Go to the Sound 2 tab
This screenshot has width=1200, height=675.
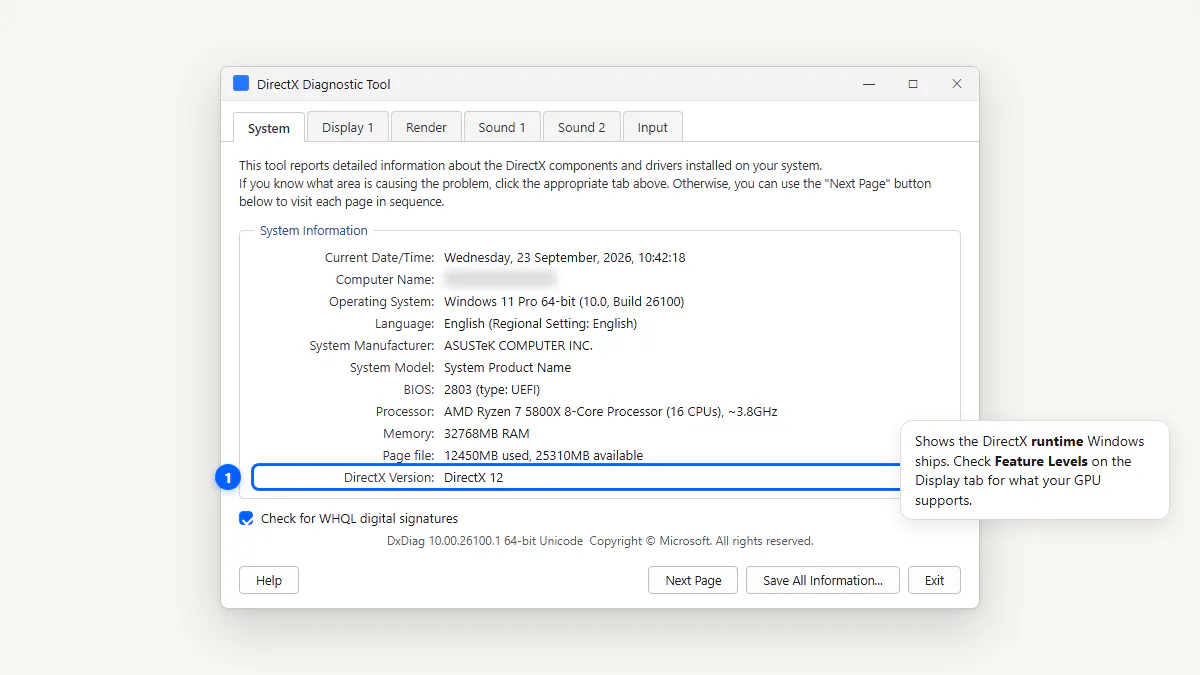[x=582, y=127]
